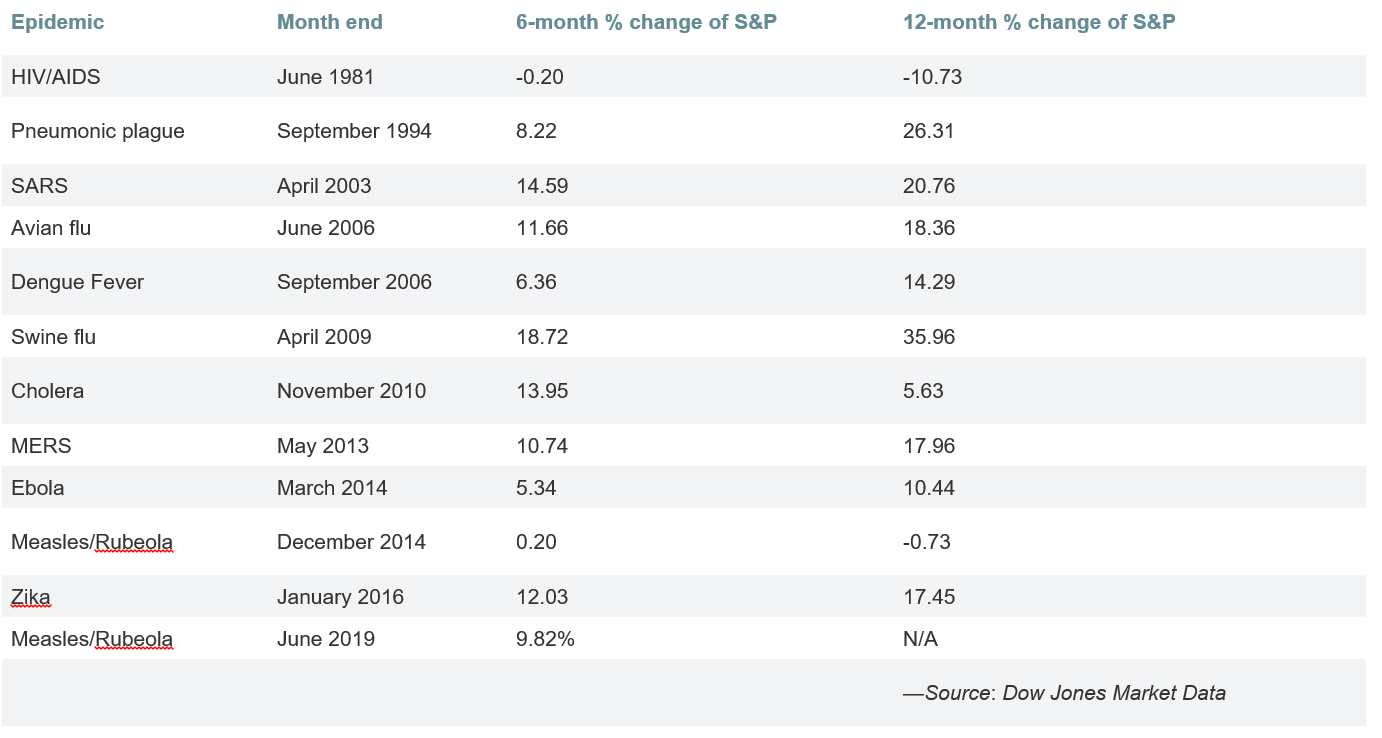
Task: Select the Cholera row label
Action: click(47, 391)
